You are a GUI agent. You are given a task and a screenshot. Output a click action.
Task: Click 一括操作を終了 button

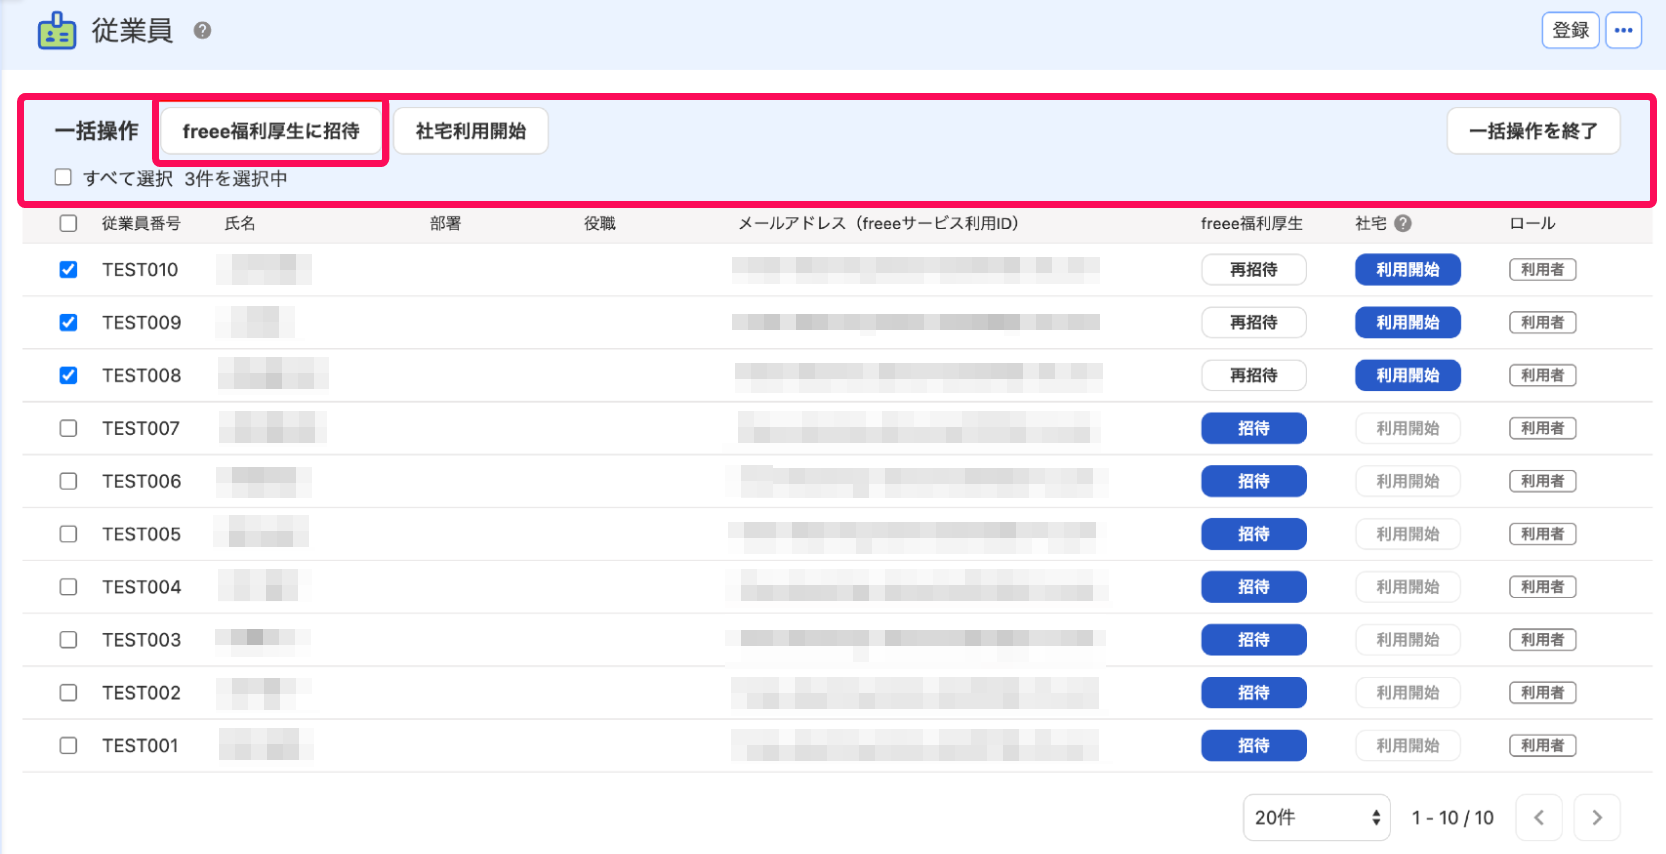1533,131
